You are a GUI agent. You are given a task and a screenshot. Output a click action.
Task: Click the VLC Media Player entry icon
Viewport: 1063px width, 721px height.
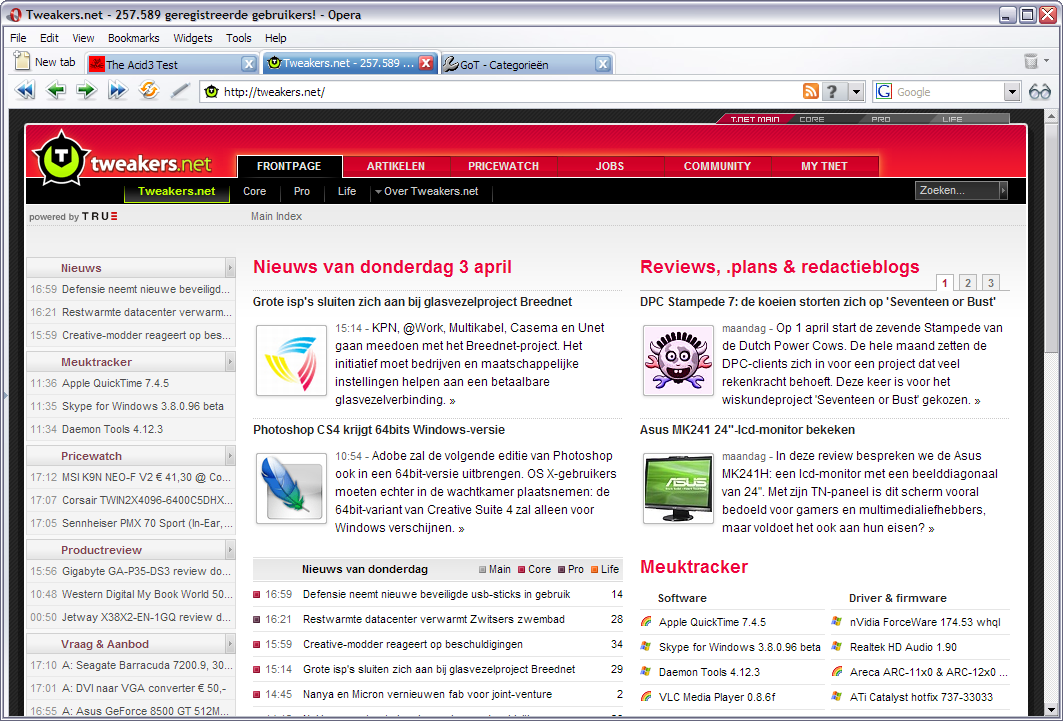coord(646,697)
